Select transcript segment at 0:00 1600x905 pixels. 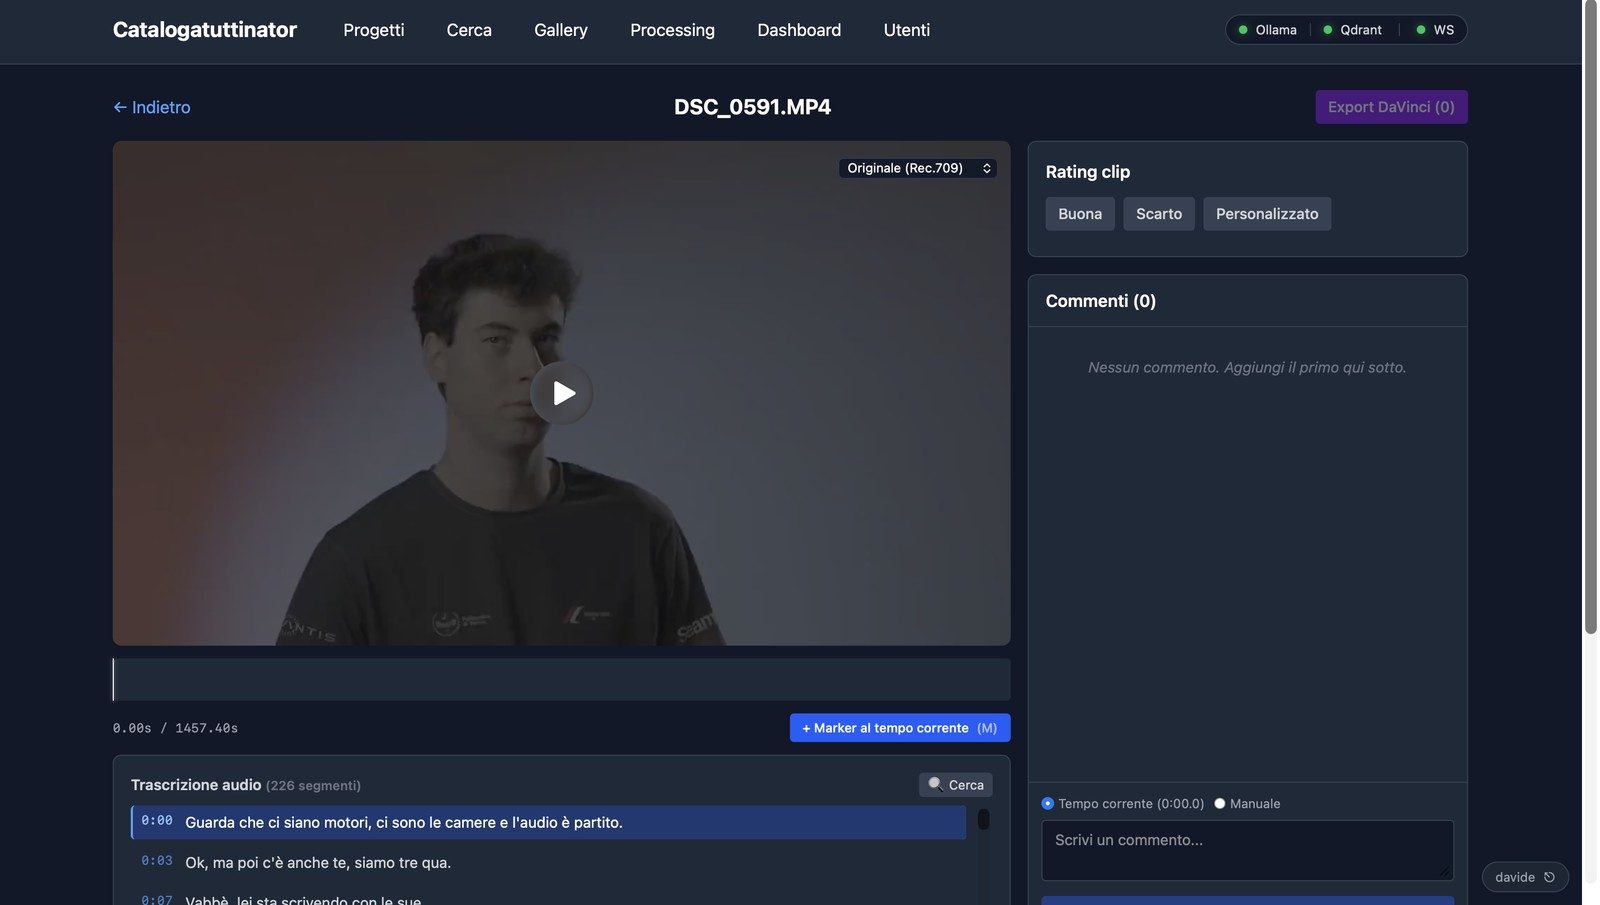coord(548,822)
